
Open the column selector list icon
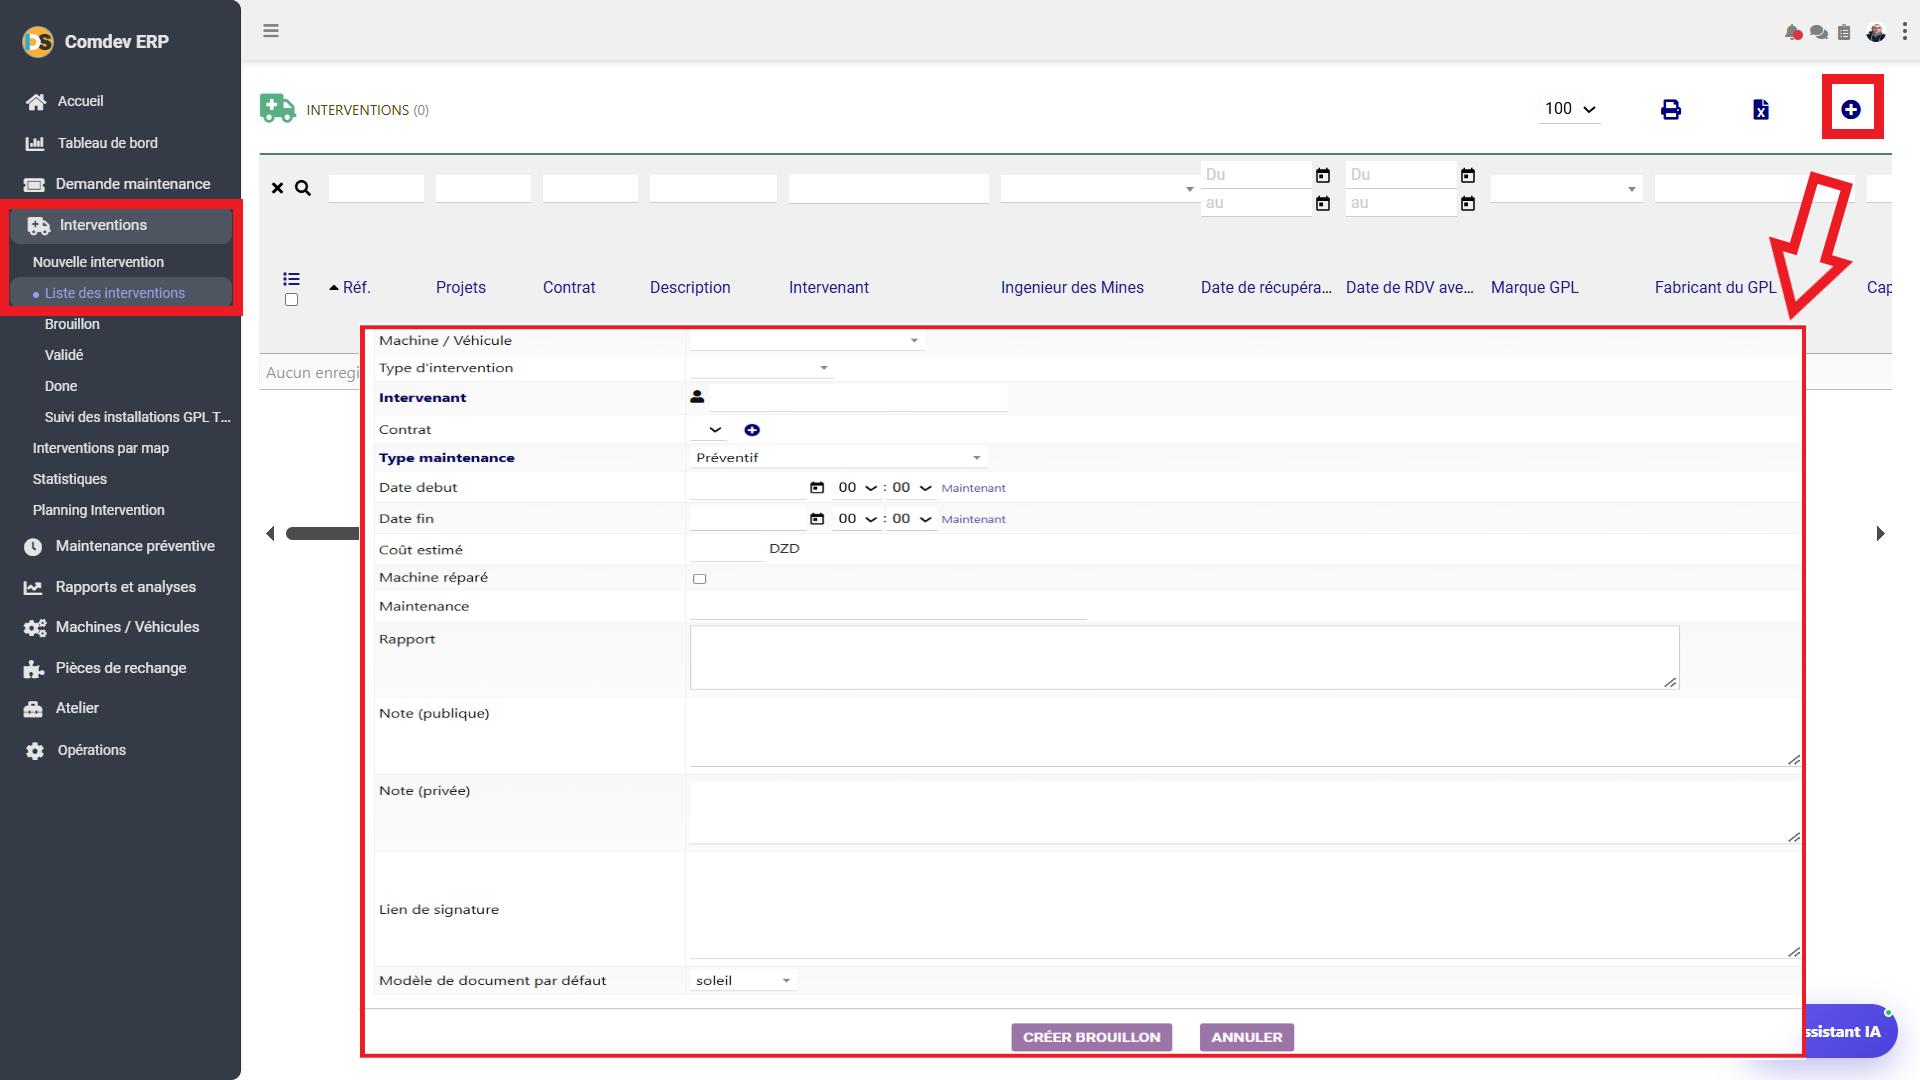click(x=291, y=279)
